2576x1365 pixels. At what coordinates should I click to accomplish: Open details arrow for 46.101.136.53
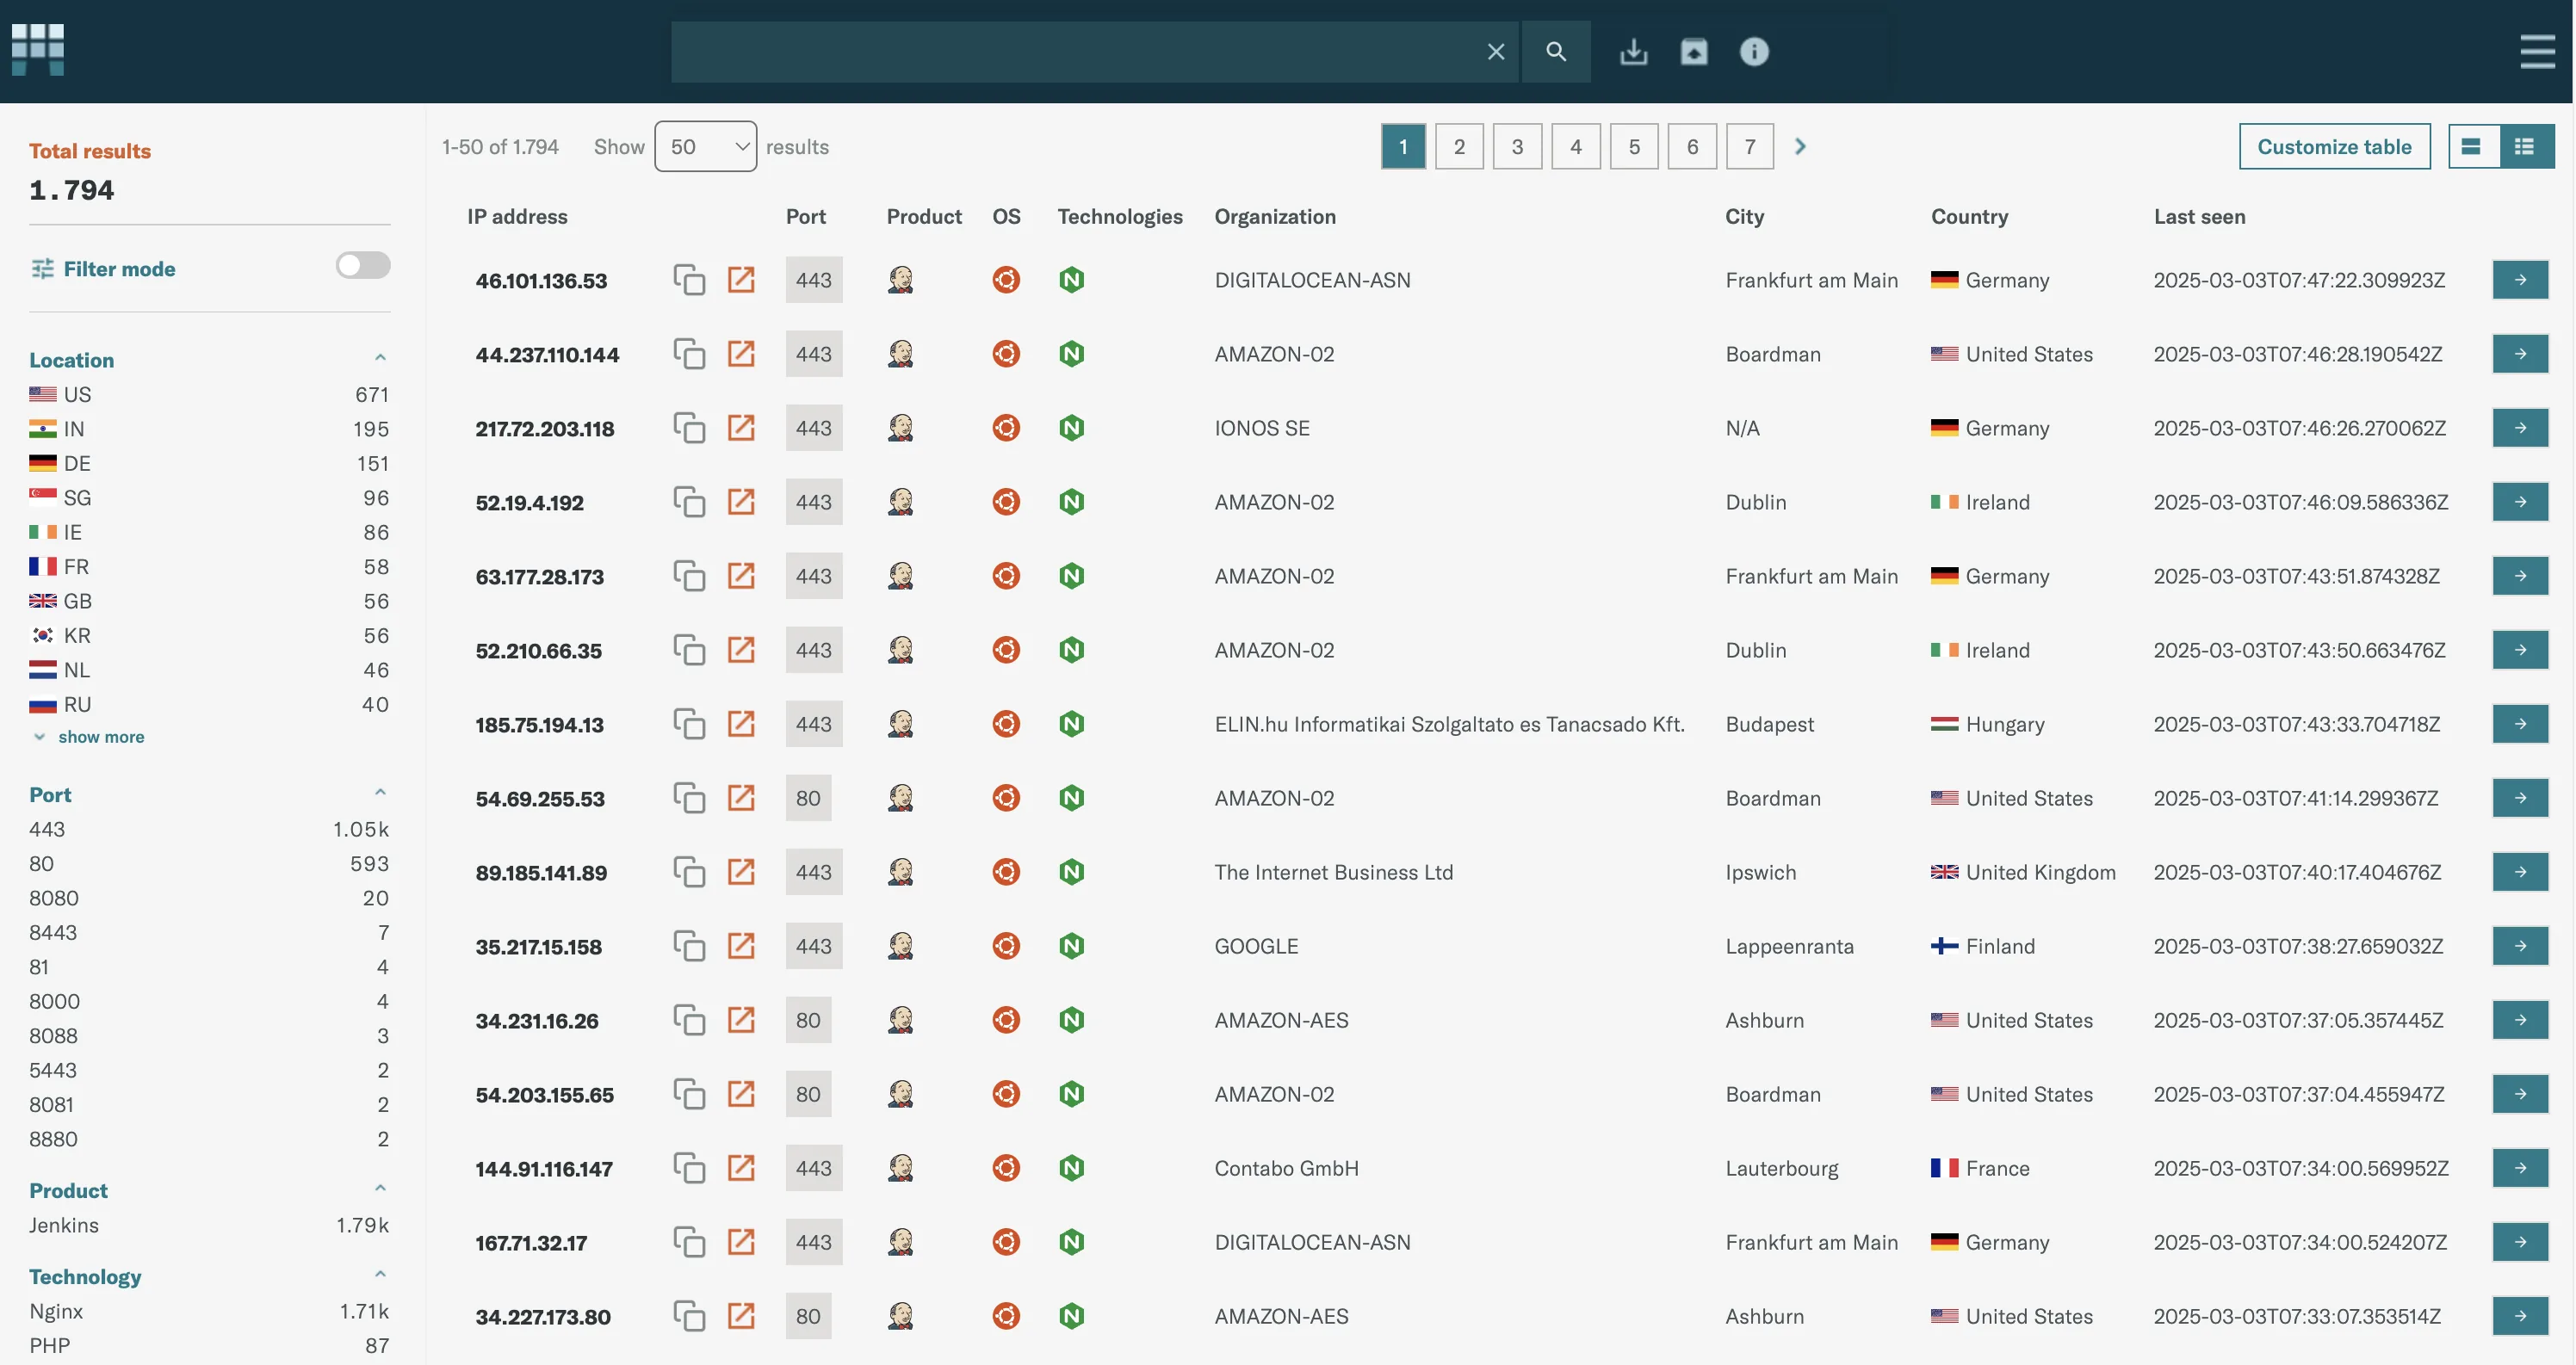[x=2520, y=280]
